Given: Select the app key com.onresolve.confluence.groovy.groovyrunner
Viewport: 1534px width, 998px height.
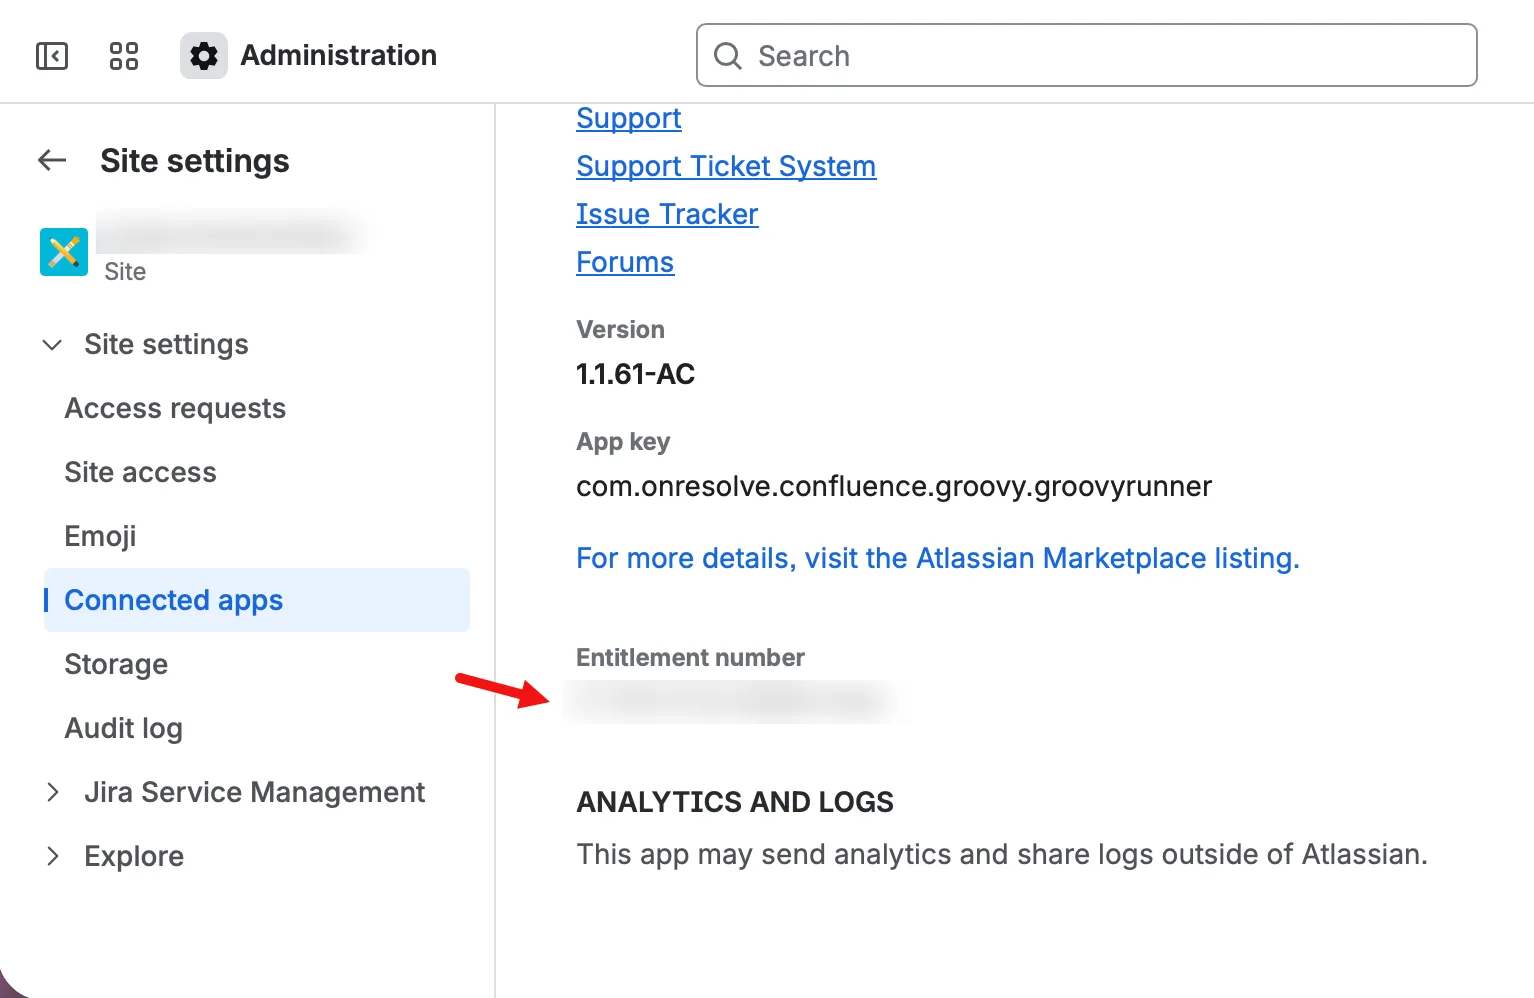Looking at the screenshot, I should (894, 486).
